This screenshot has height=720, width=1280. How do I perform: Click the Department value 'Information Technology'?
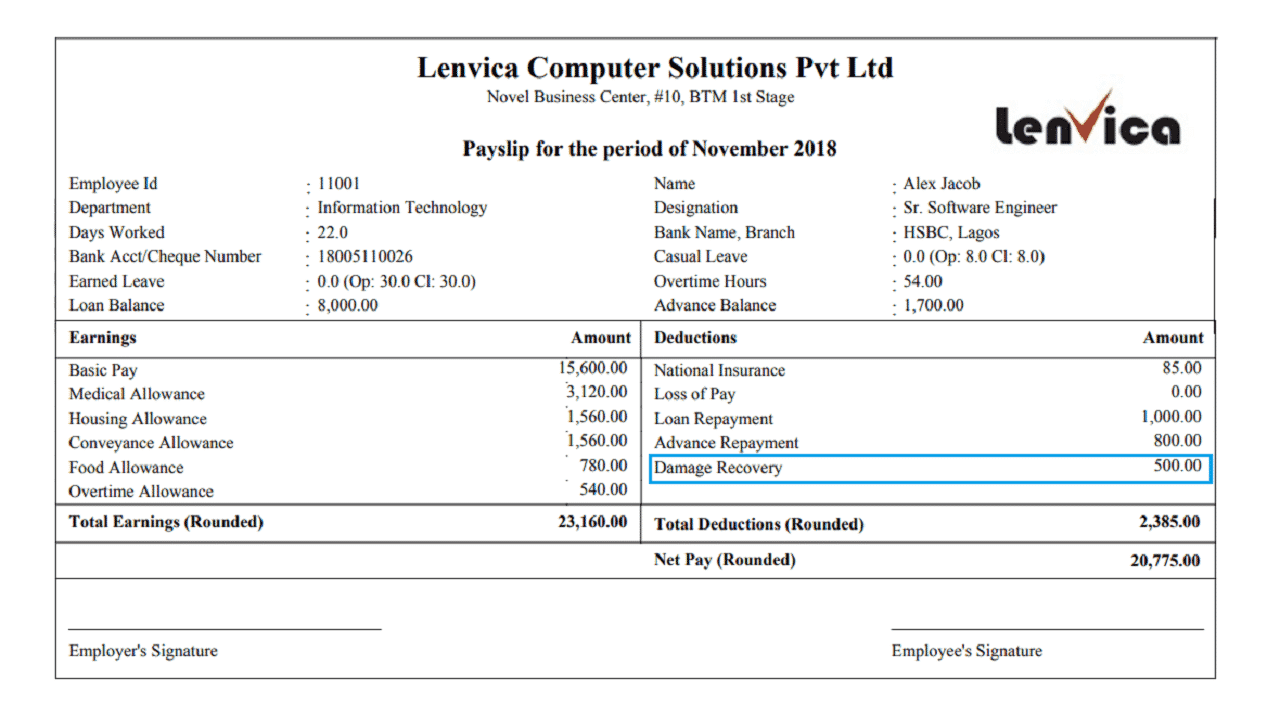[x=402, y=208]
